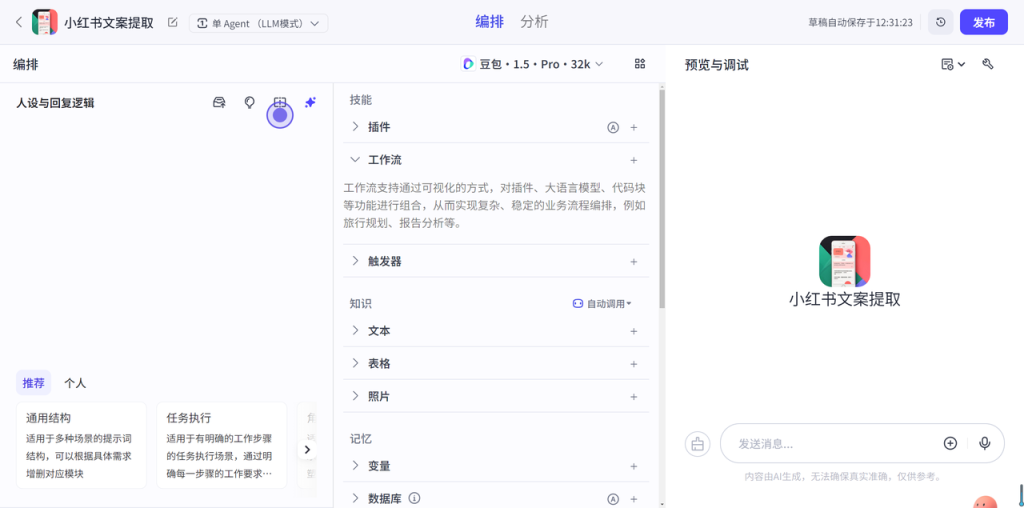Open the prompt library box icon
The height and width of the screenshot is (508, 1024).
(219, 103)
